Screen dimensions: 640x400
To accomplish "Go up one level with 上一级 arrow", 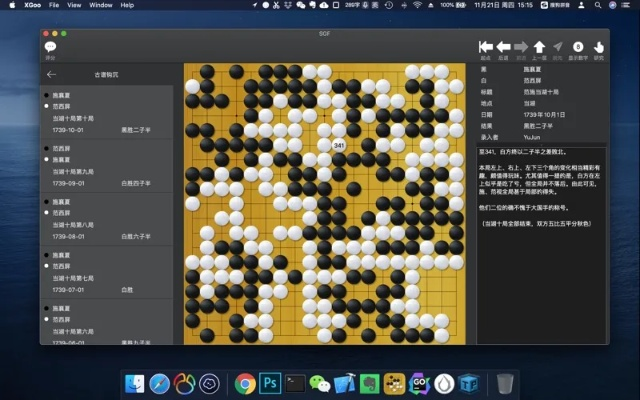I will coord(539,47).
